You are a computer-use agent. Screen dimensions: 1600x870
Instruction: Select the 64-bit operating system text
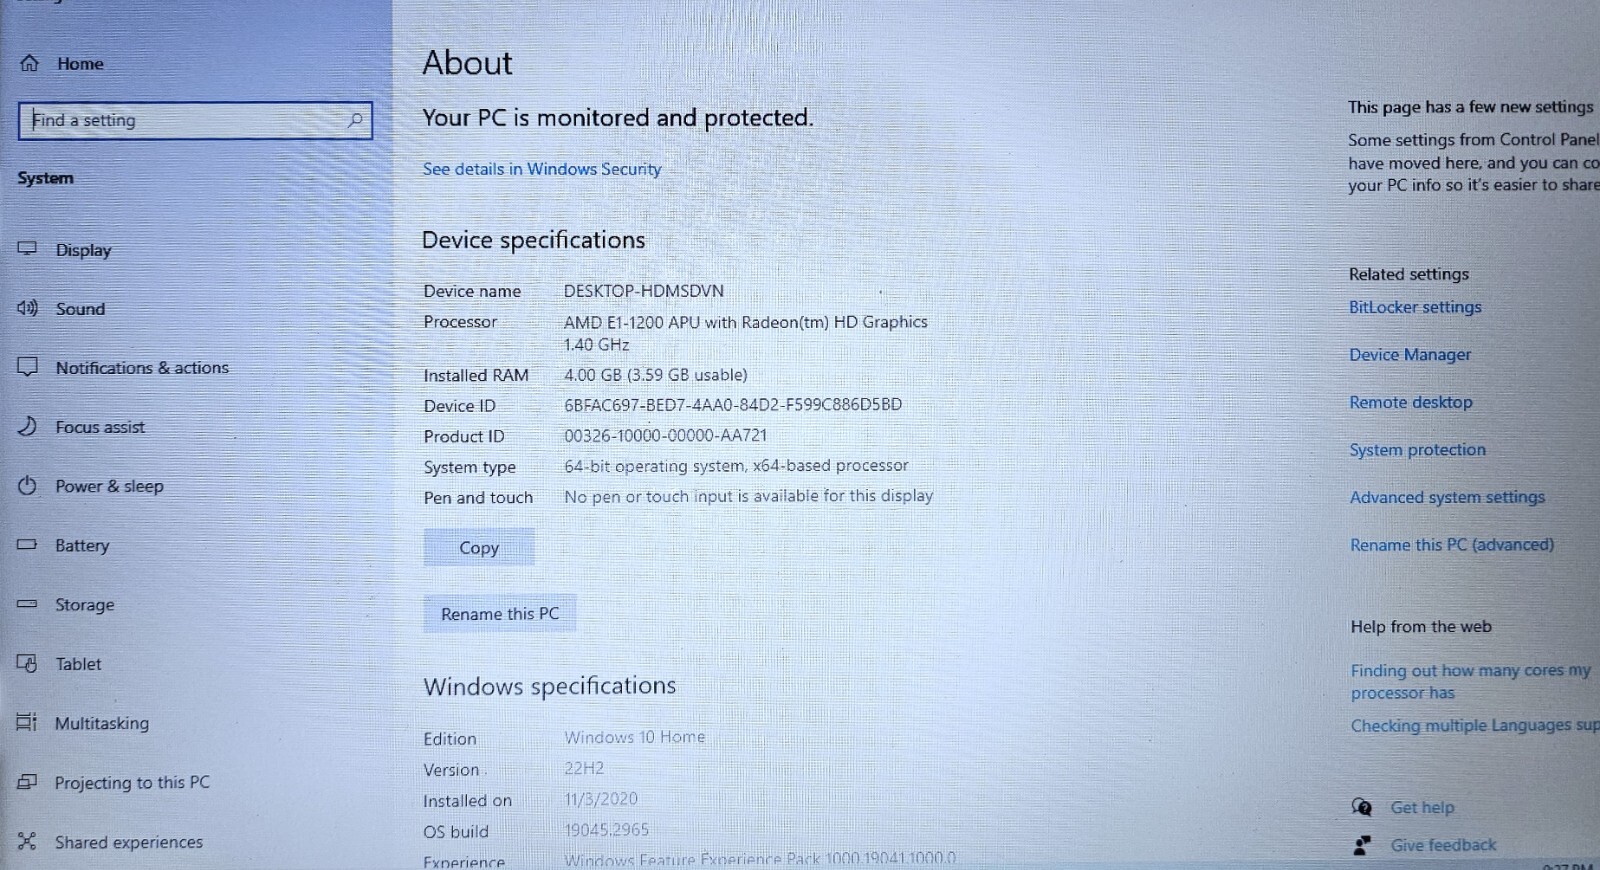tap(736, 466)
